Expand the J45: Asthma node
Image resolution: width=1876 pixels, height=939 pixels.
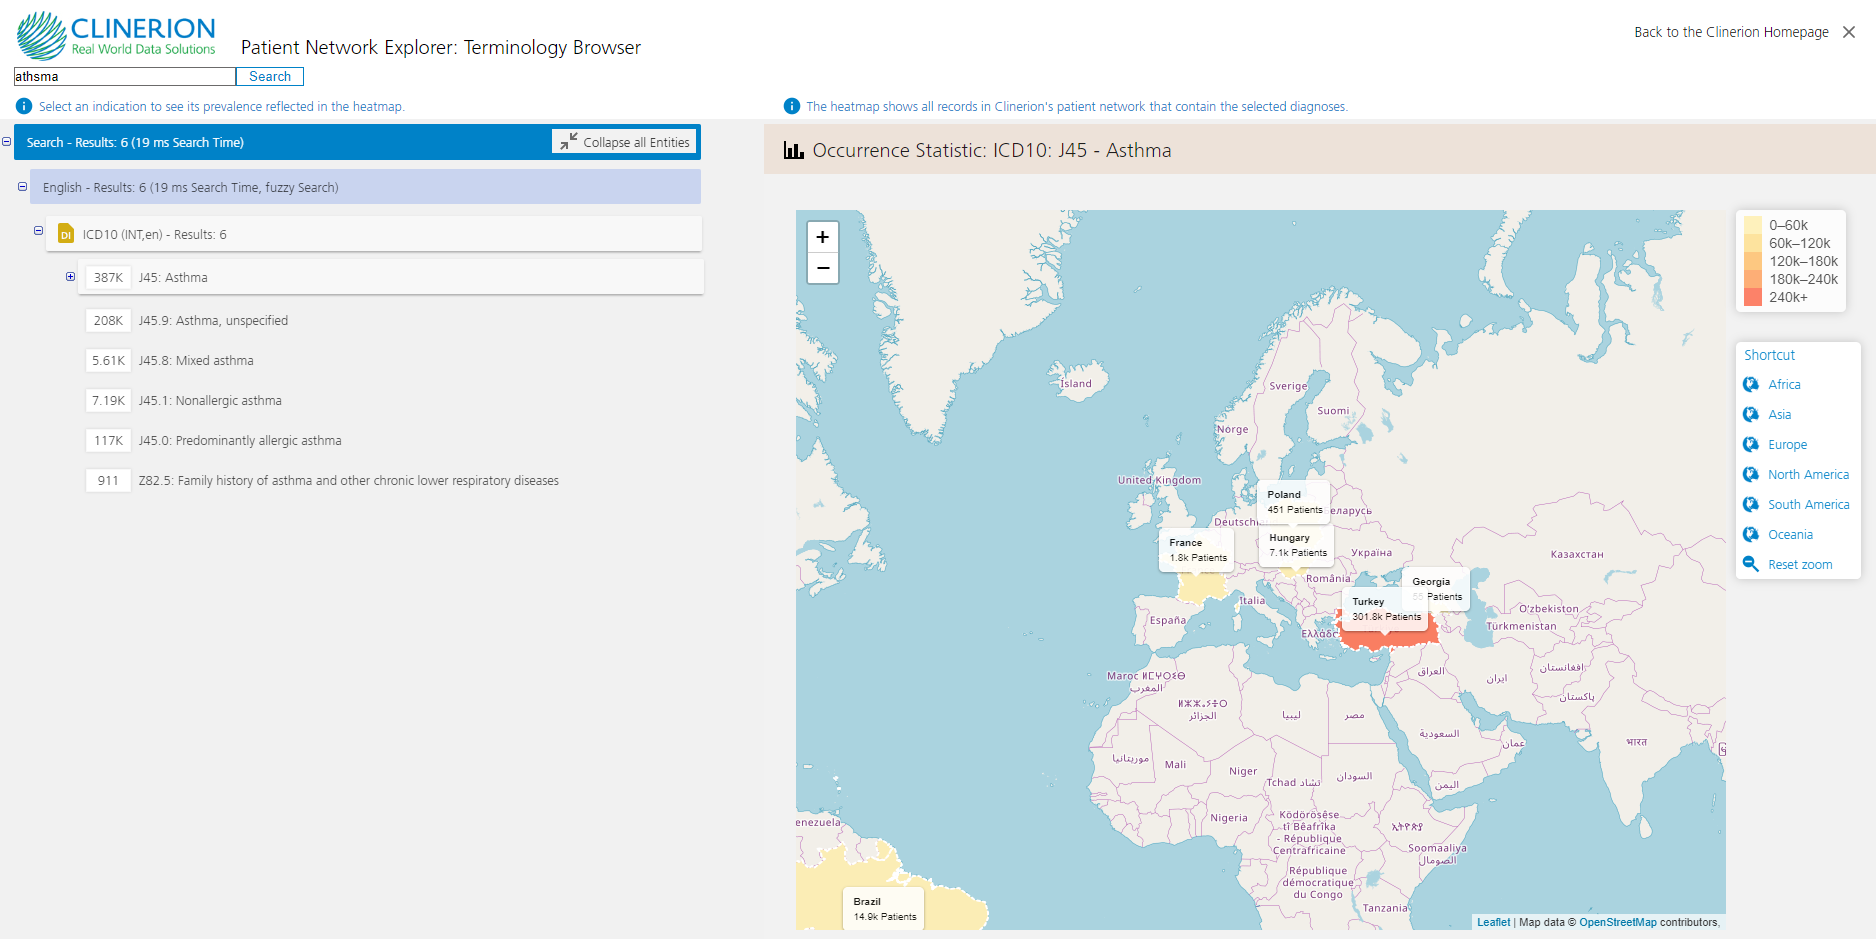coord(70,276)
